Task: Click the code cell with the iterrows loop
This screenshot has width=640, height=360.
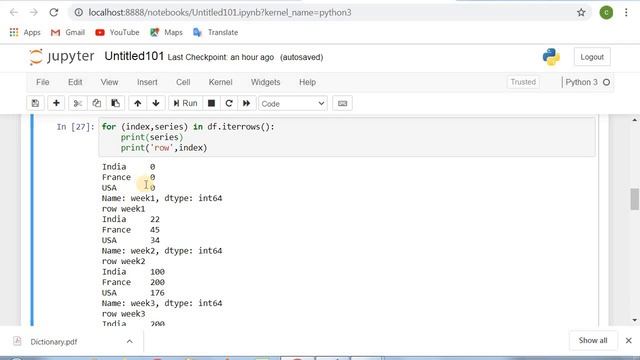Action: (x=347, y=137)
